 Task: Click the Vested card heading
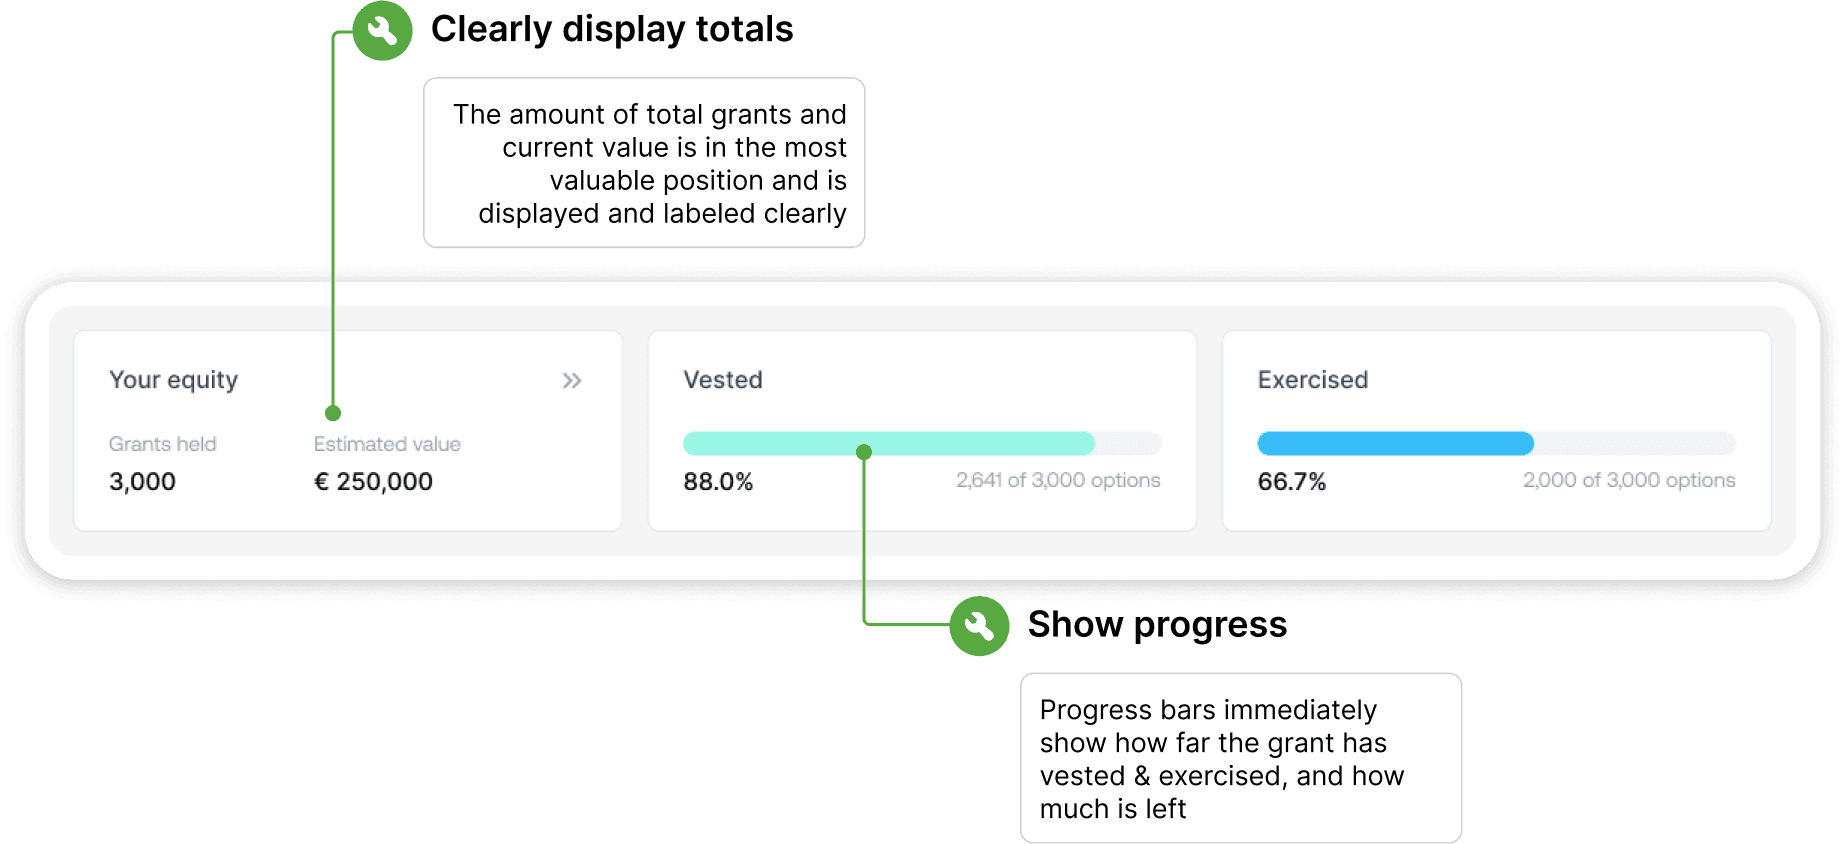[723, 380]
